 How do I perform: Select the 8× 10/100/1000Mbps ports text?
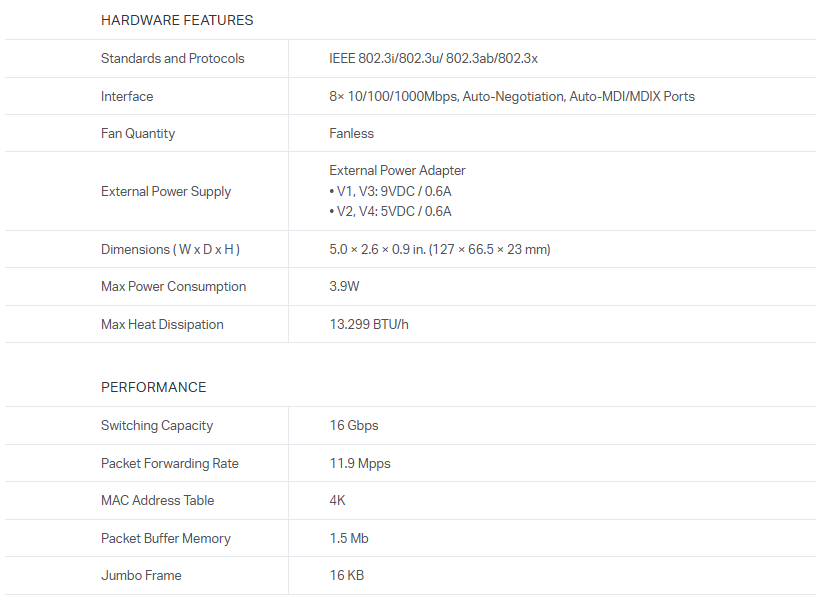511,97
